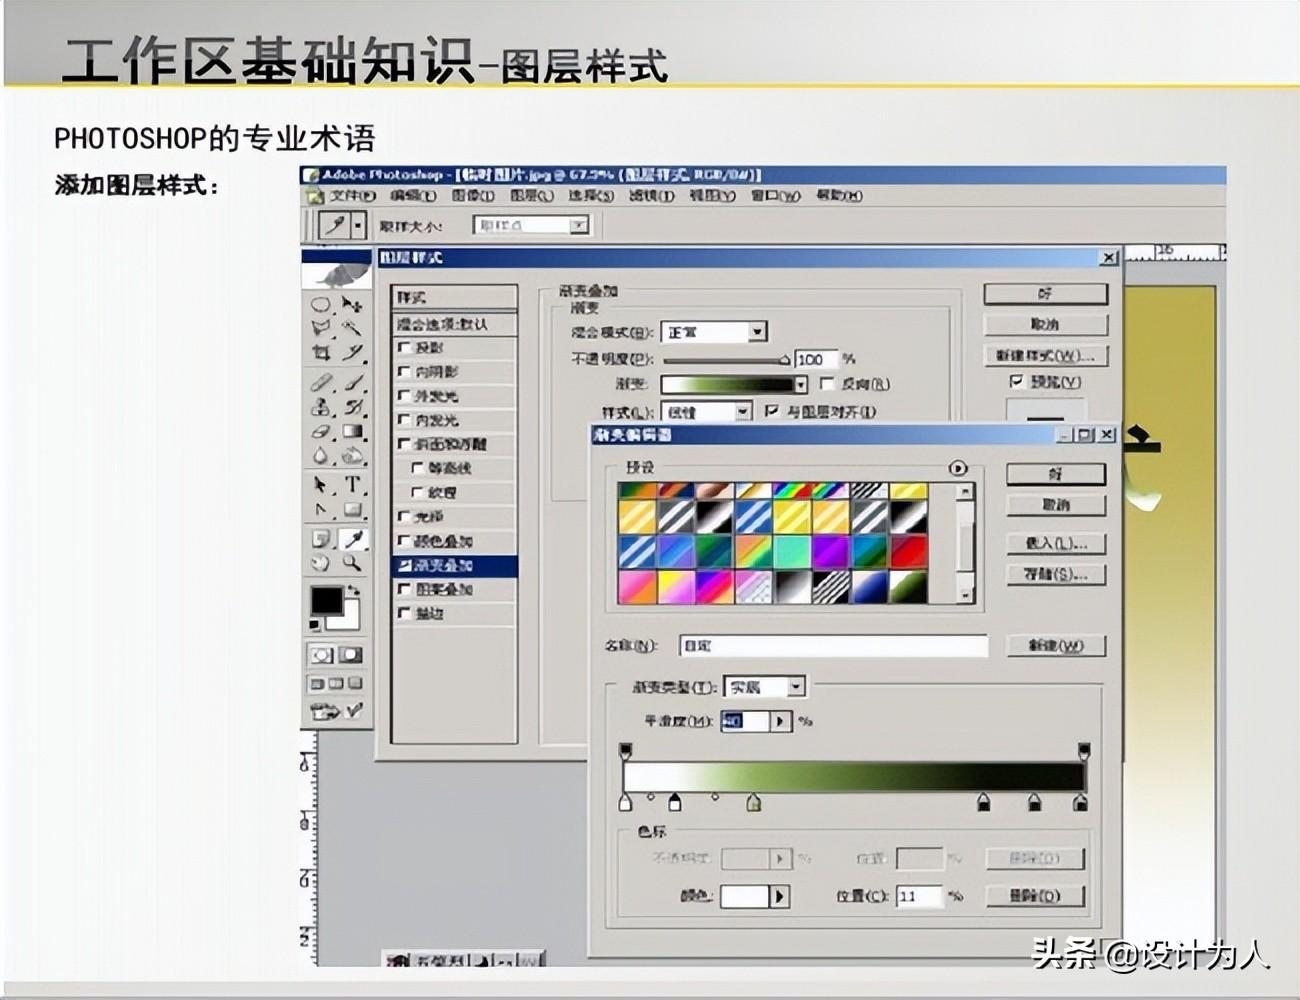Click 好 (OK) in the Gradient Editor
This screenshot has height=1000, width=1300.
1056,474
